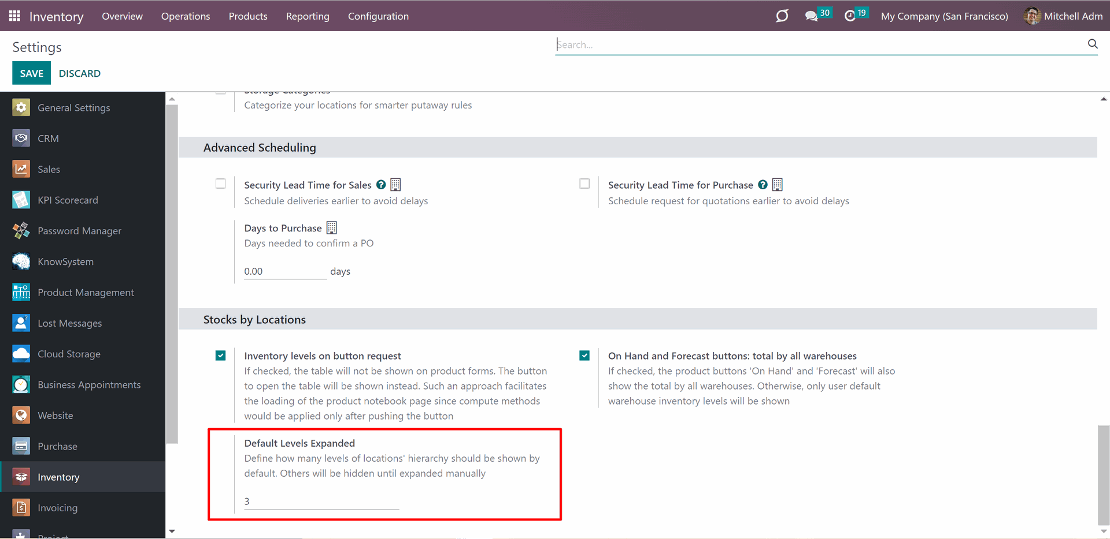Go to Website settings section label

[x=55, y=416]
